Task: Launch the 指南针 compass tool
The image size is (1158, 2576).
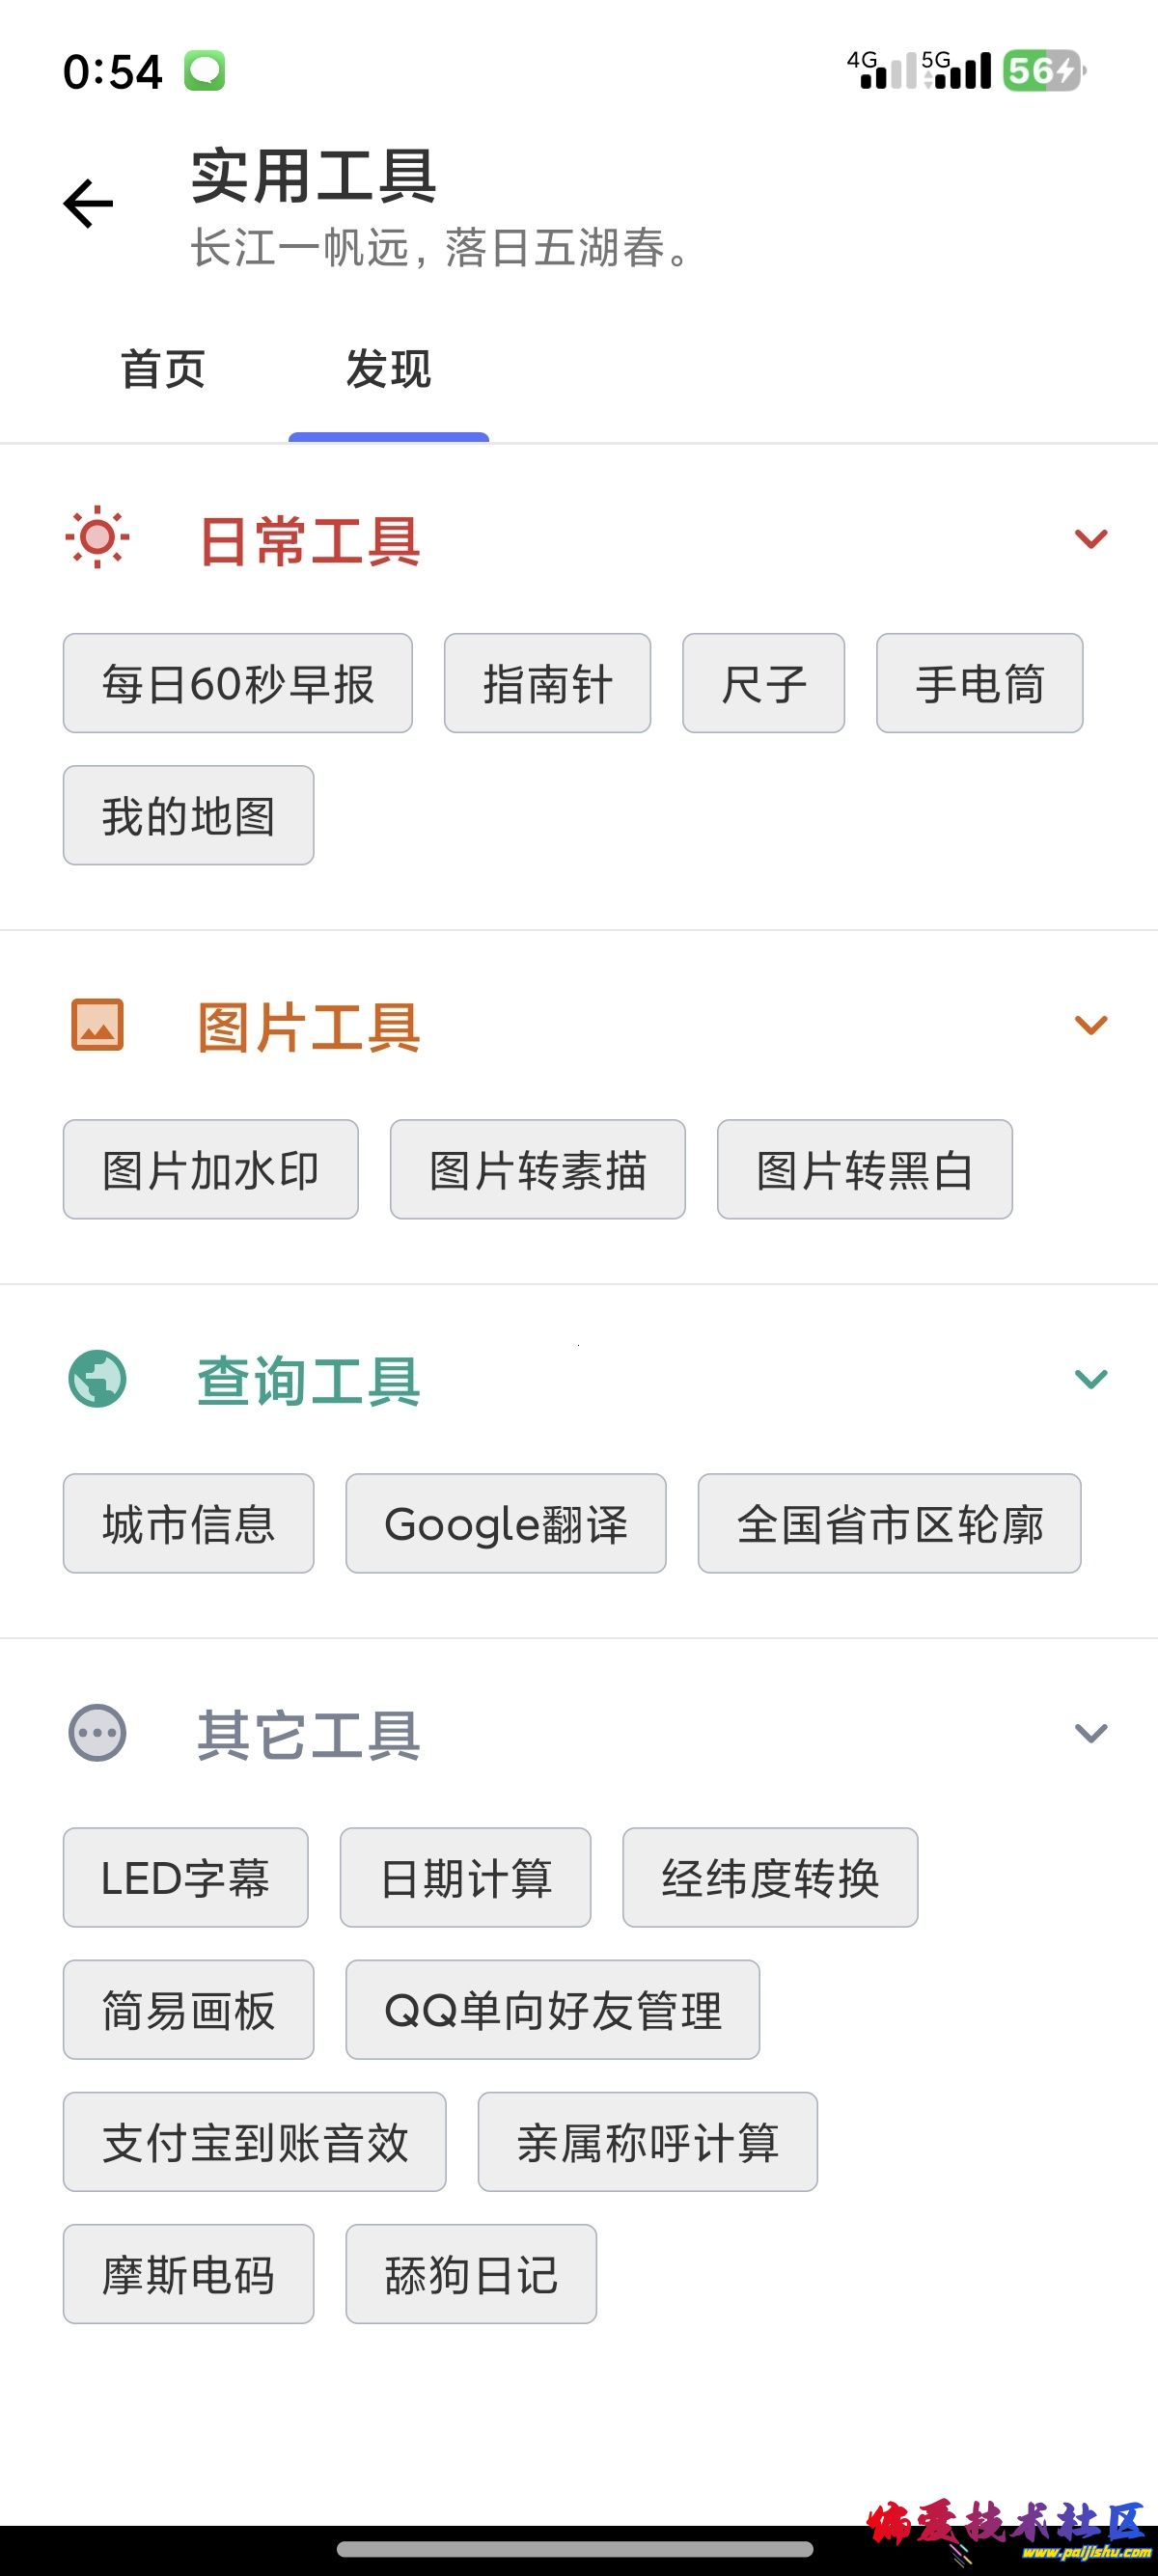Action: 547,684
